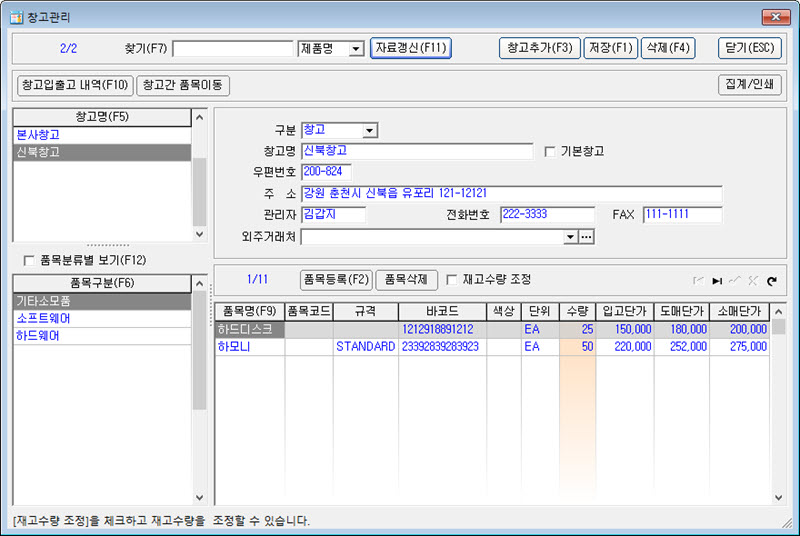Click the 소매단가 column header

coord(739,312)
